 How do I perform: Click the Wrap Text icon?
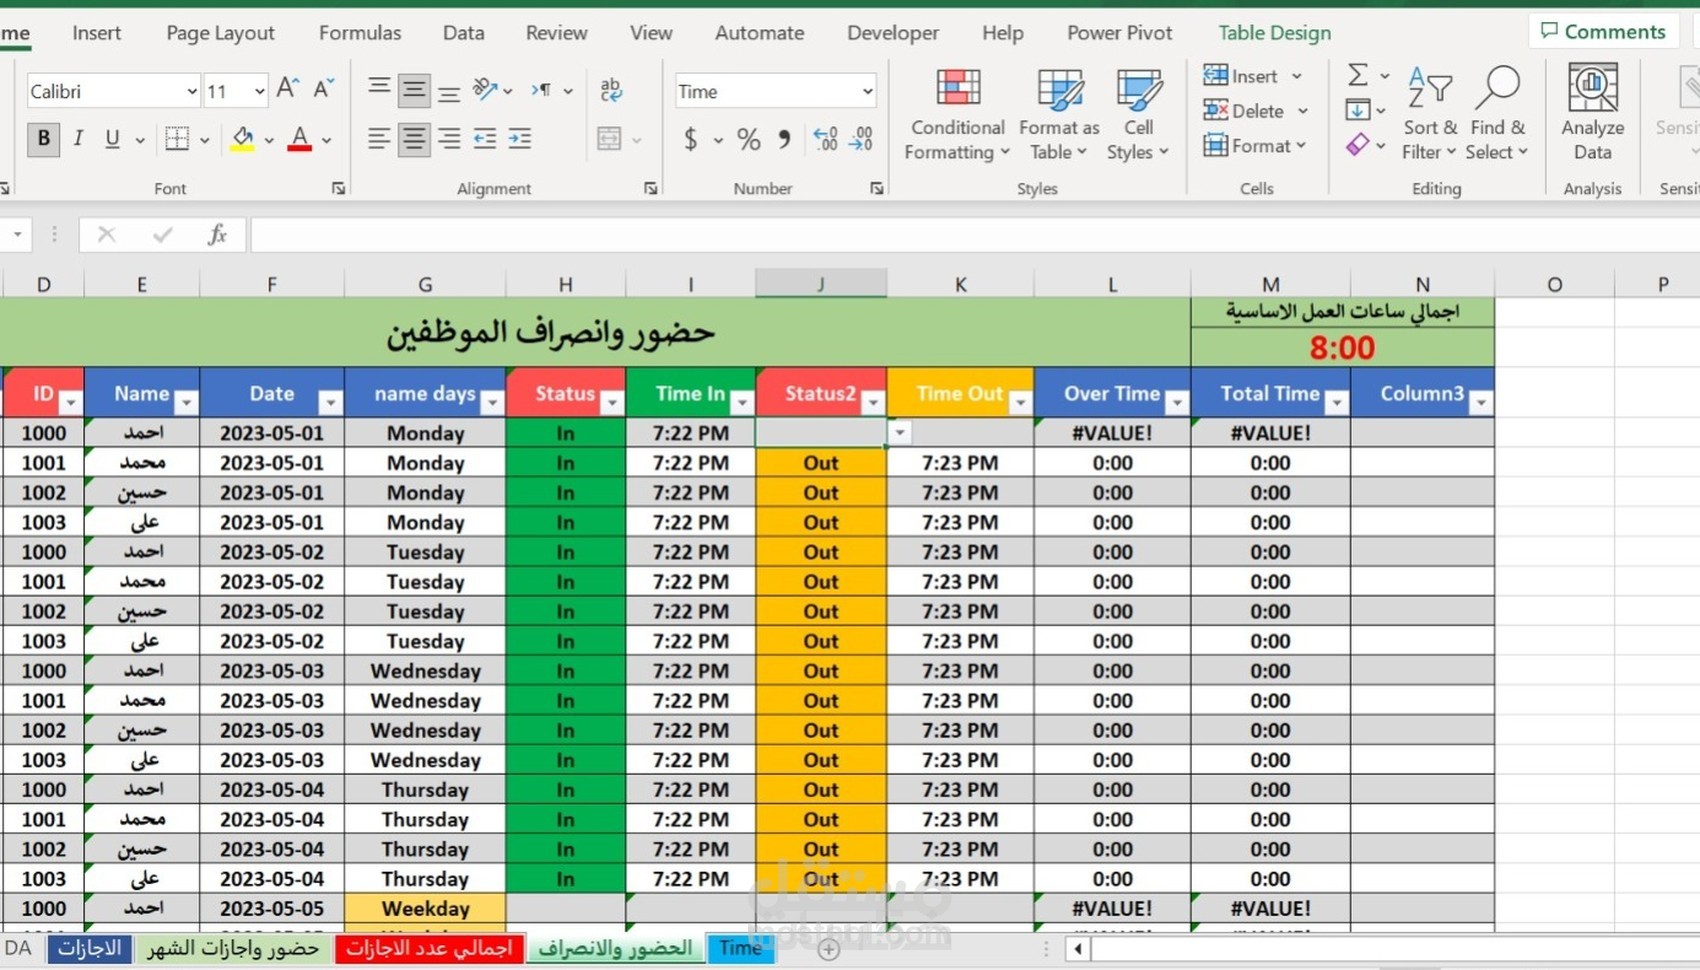(x=611, y=90)
